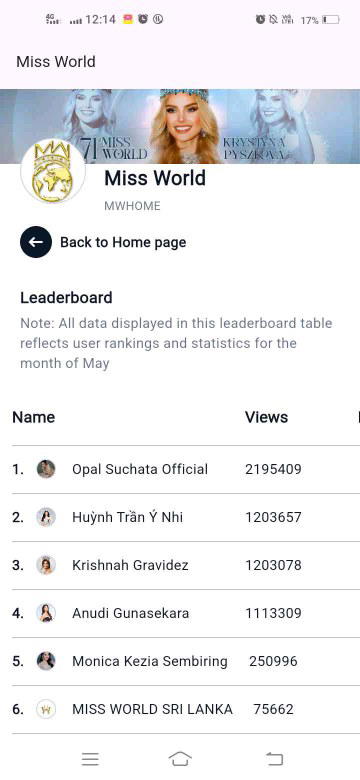Tap the Android home navigation button
The width and height of the screenshot is (360, 780).
pyautogui.click(x=180, y=759)
